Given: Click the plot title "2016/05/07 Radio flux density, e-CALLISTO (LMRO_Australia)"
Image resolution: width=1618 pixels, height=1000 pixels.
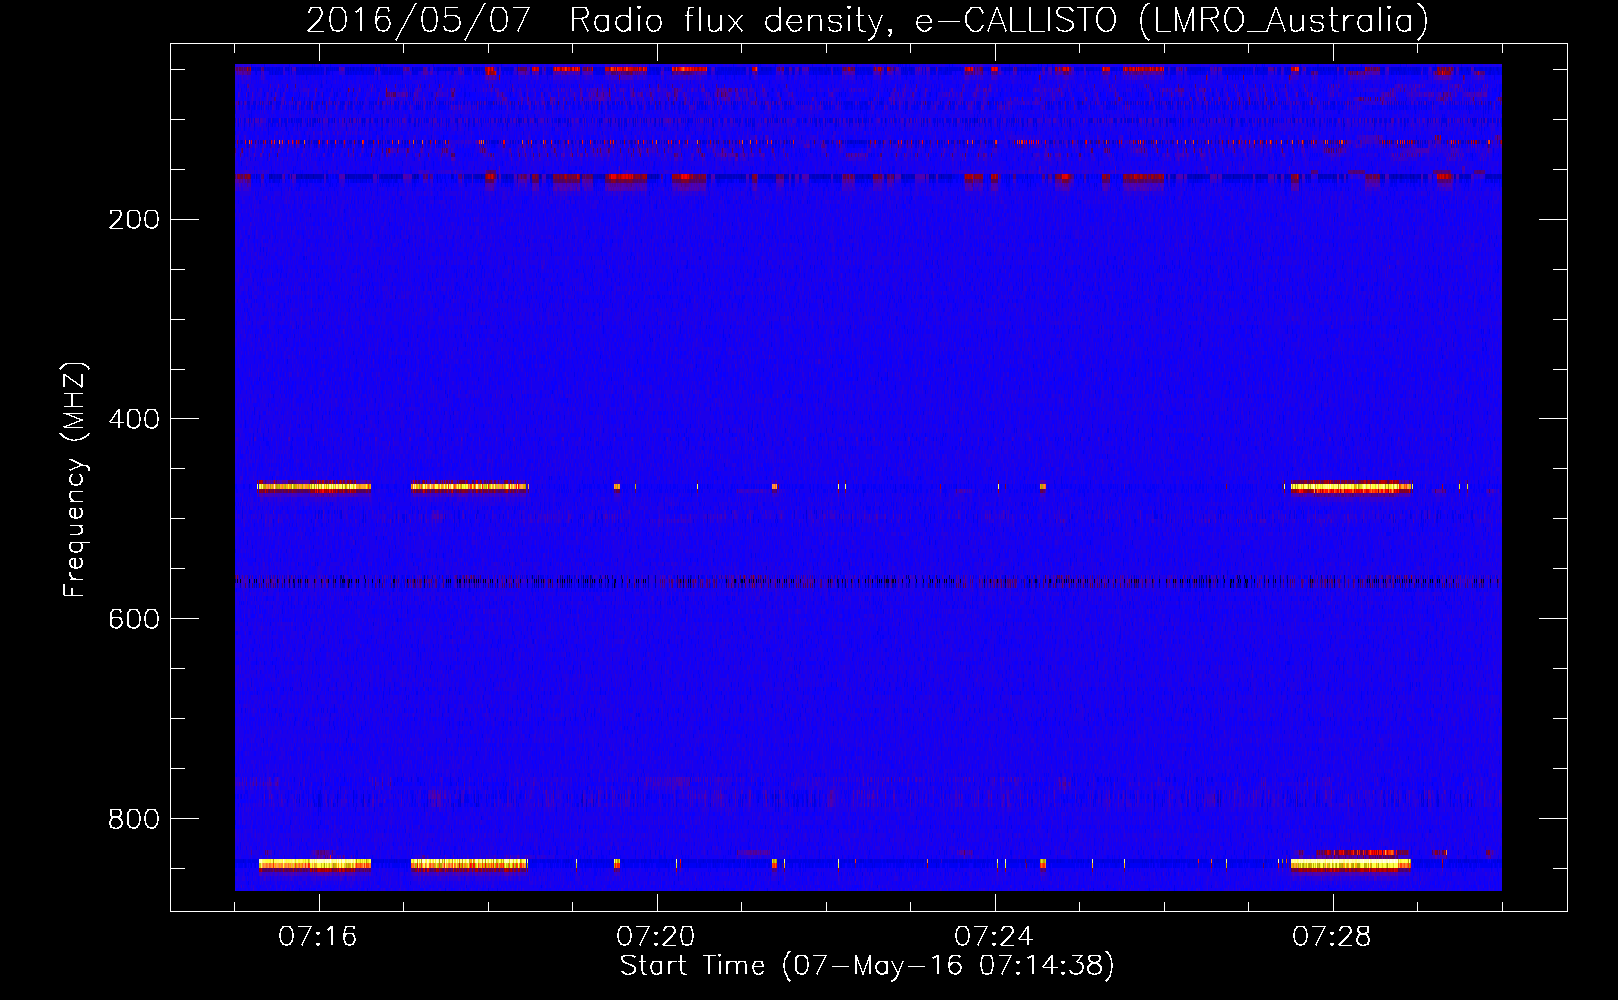Looking at the screenshot, I should (867, 20).
